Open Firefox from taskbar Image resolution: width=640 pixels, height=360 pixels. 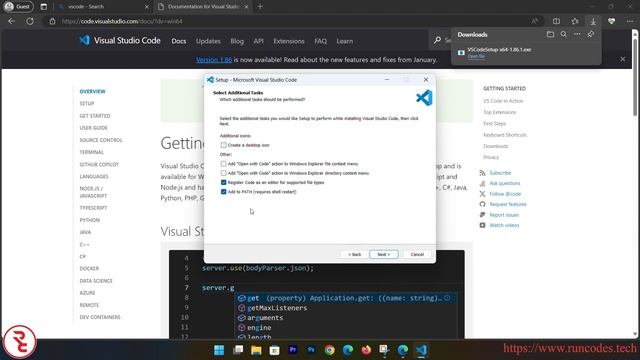coord(366,350)
